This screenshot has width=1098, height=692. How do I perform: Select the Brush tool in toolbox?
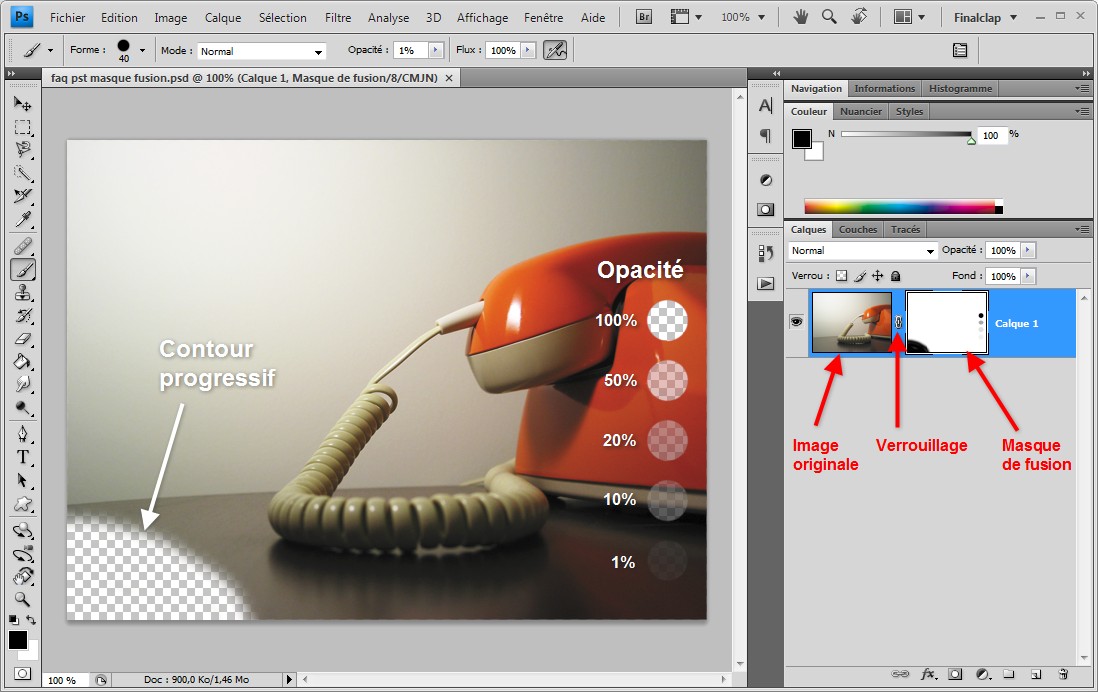point(22,270)
